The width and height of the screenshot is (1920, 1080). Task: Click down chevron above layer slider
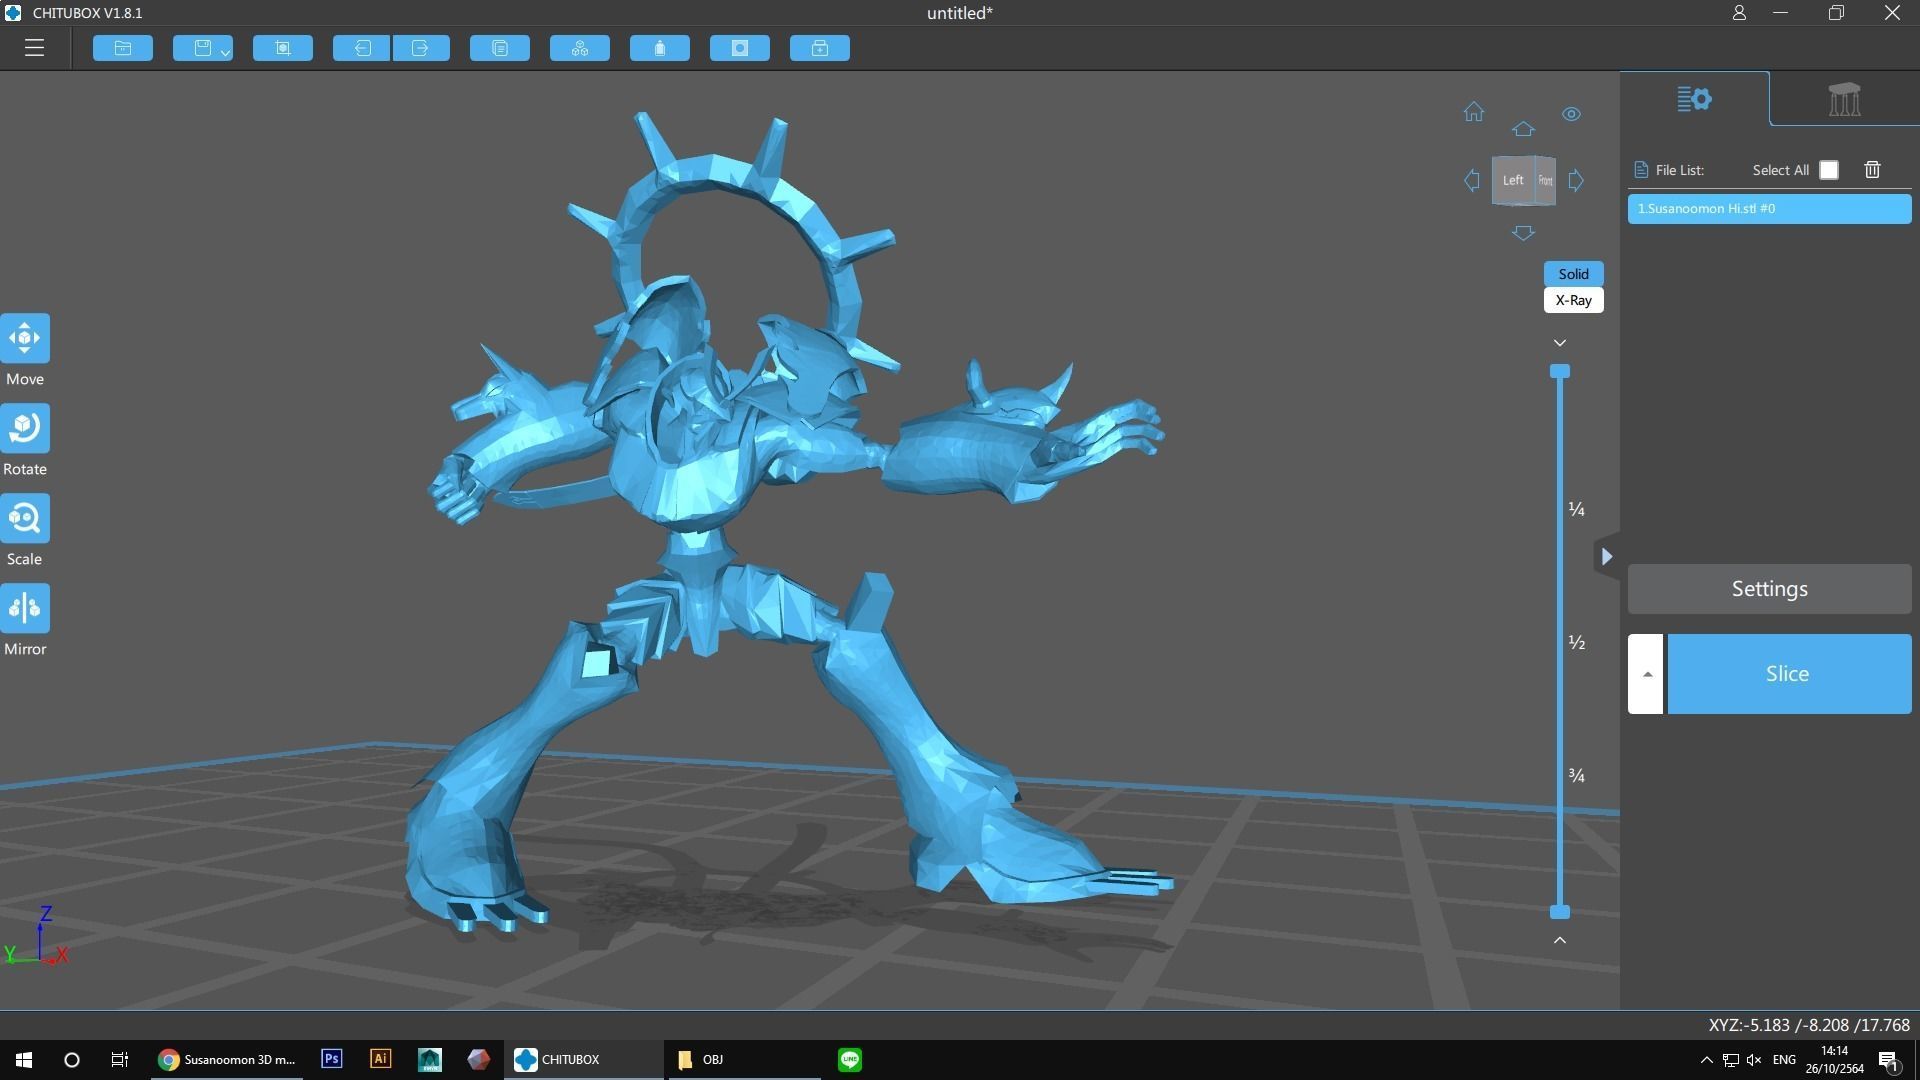click(x=1560, y=343)
